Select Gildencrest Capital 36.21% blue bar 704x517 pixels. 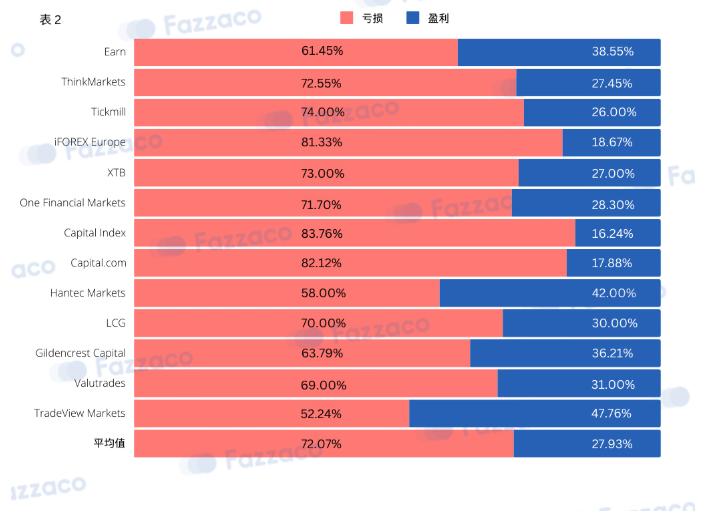(x=565, y=353)
